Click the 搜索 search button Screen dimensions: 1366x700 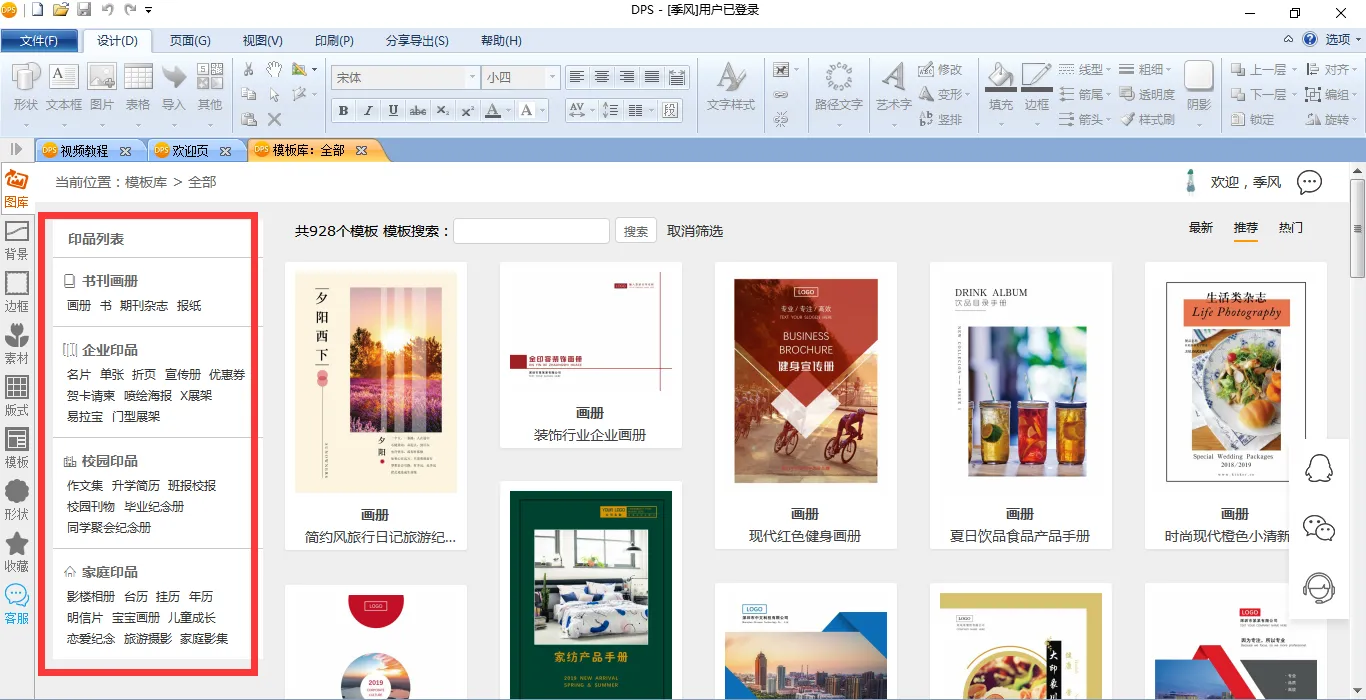point(636,231)
